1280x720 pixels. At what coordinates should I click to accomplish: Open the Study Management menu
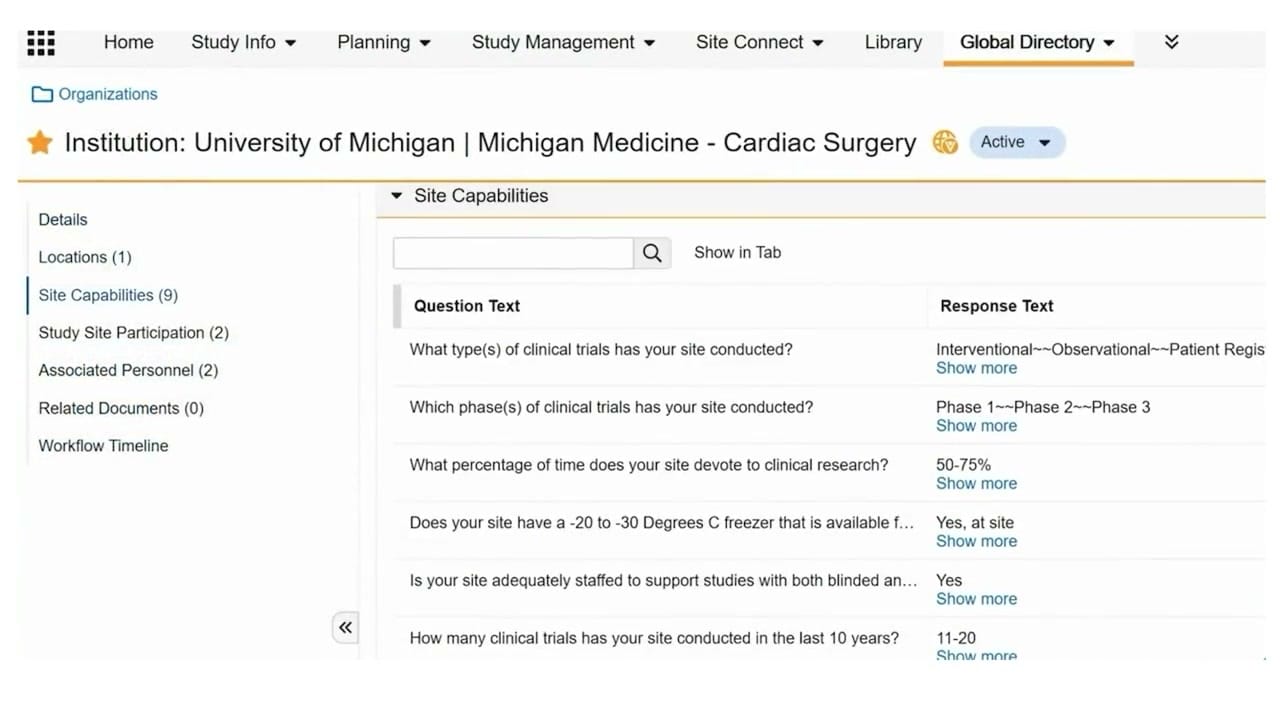point(564,42)
